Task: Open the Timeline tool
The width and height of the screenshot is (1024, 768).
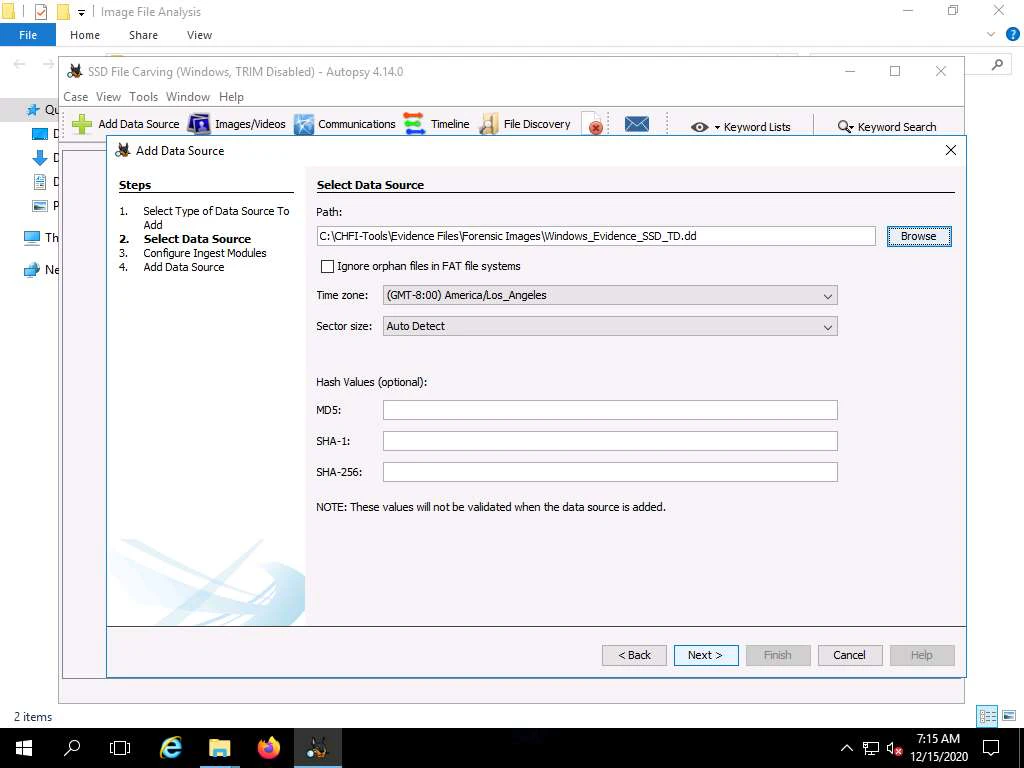Action: (437, 124)
